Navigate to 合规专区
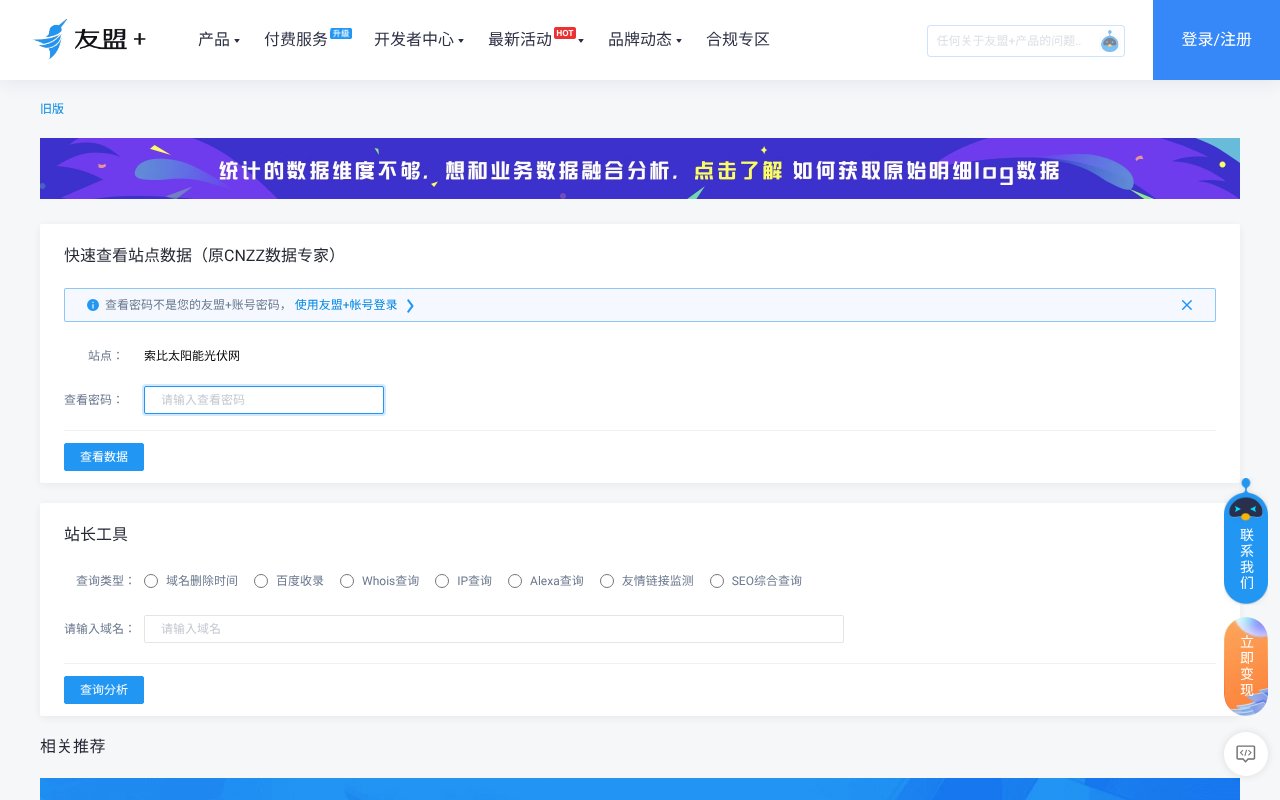The image size is (1280, 800). (737, 40)
